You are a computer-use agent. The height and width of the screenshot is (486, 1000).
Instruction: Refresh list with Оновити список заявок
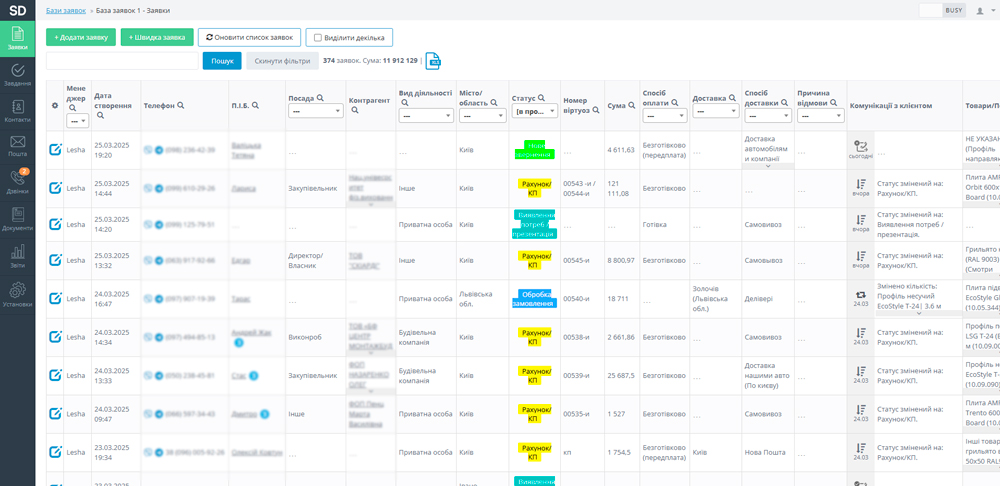[249, 38]
